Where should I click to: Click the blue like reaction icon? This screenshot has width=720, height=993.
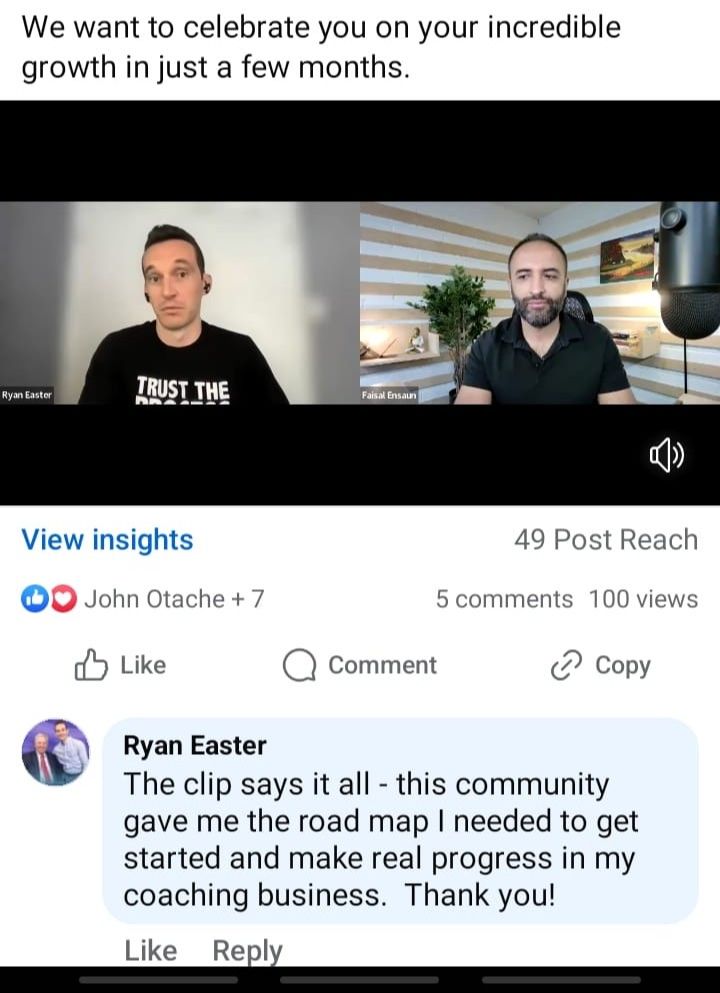click(34, 599)
